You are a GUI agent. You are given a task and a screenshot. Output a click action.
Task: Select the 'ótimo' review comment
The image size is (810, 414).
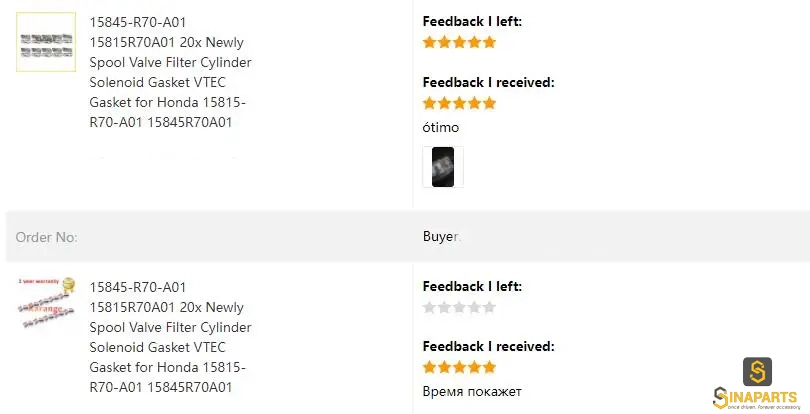(441, 127)
